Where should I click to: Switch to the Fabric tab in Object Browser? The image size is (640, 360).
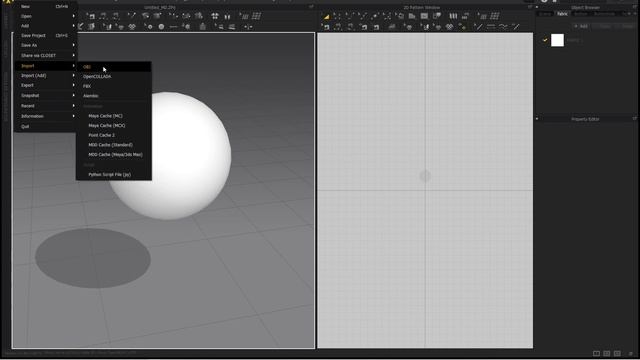tap(562, 14)
